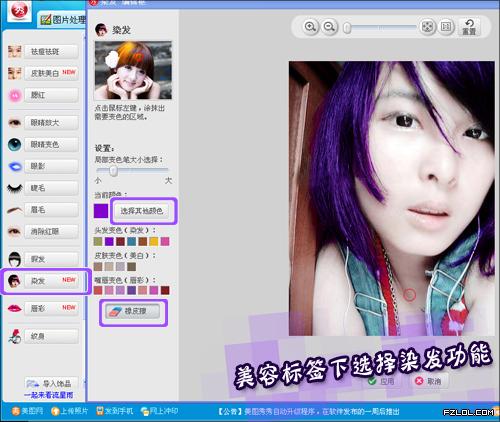Click the 导入饰品 button
Viewport: 500px width, 422px height.
(51, 383)
